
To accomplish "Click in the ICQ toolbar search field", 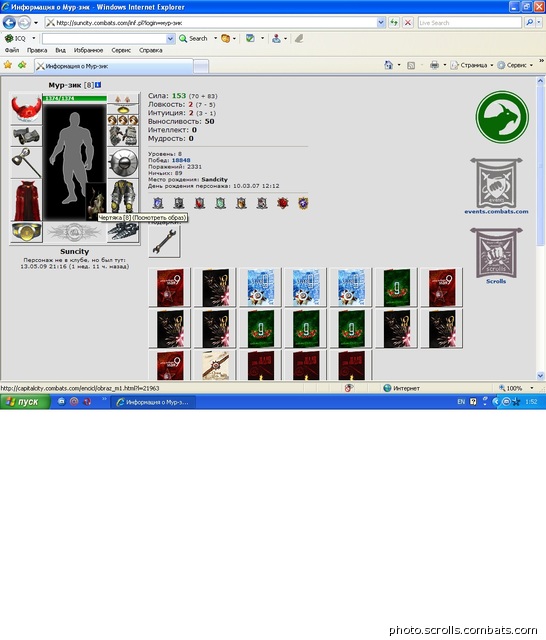I will 105,38.
